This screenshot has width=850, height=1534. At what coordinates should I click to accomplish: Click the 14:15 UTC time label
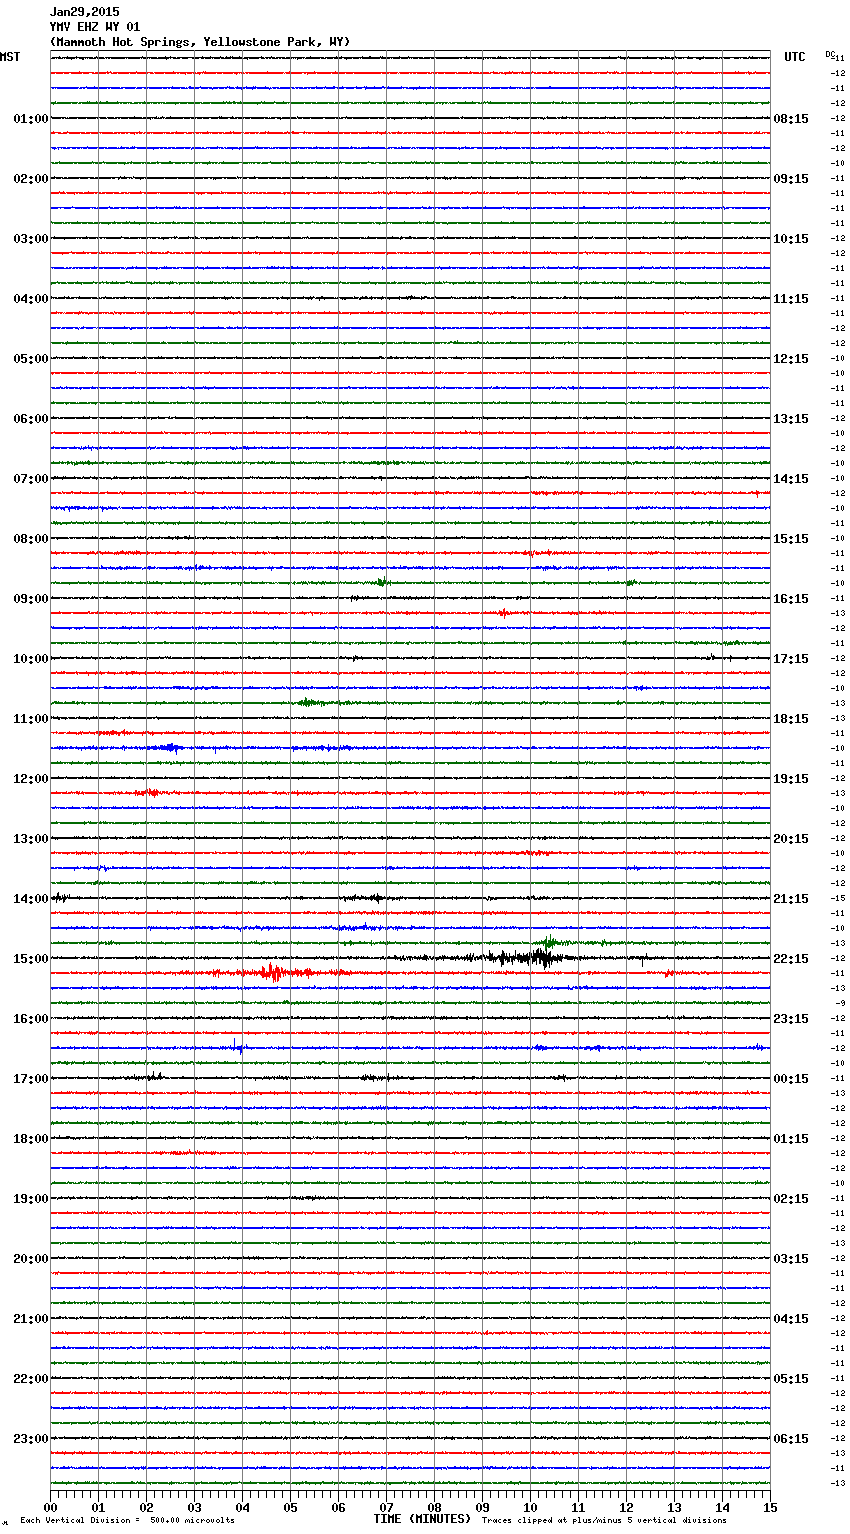(x=791, y=479)
